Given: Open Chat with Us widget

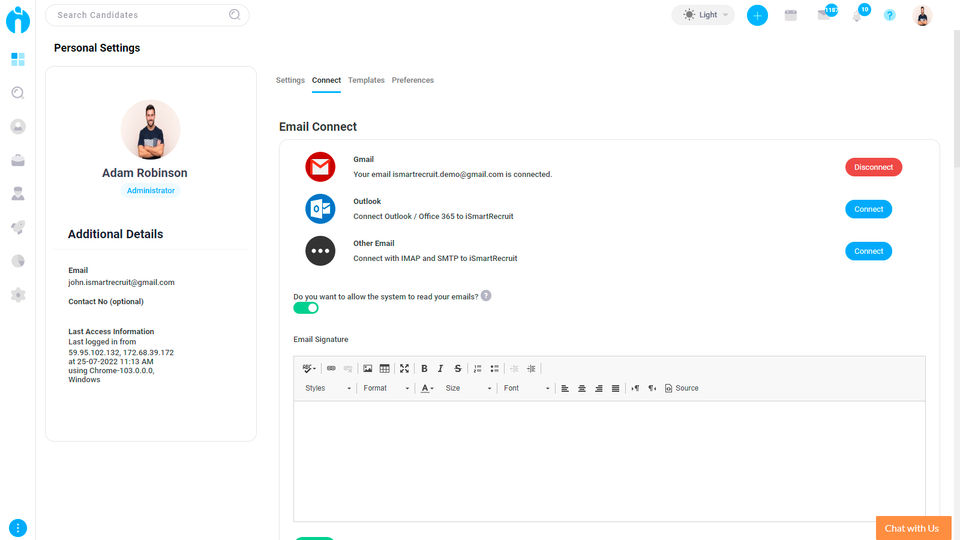Looking at the screenshot, I should click(x=913, y=528).
